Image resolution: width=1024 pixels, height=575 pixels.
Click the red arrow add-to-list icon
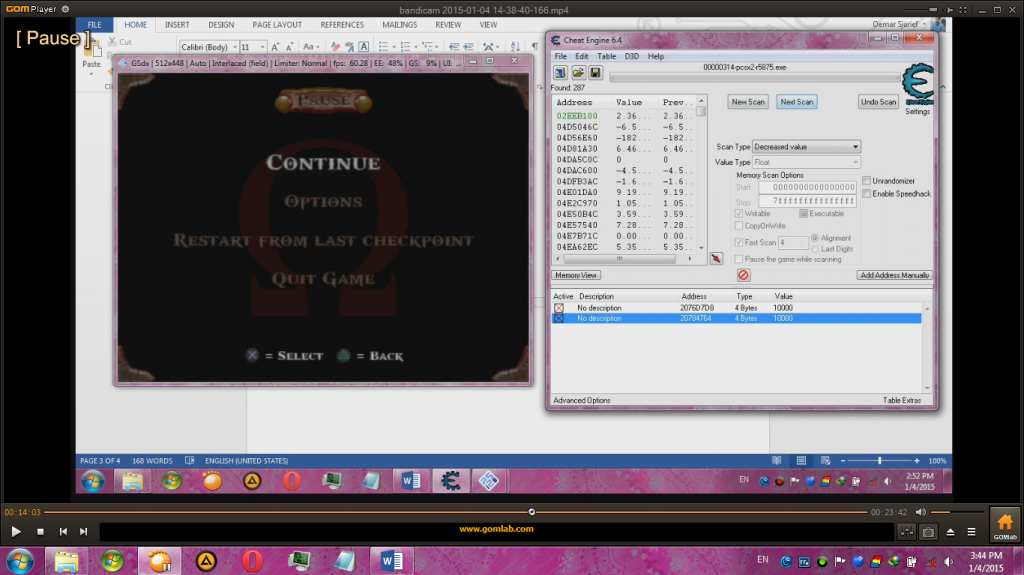coord(716,259)
